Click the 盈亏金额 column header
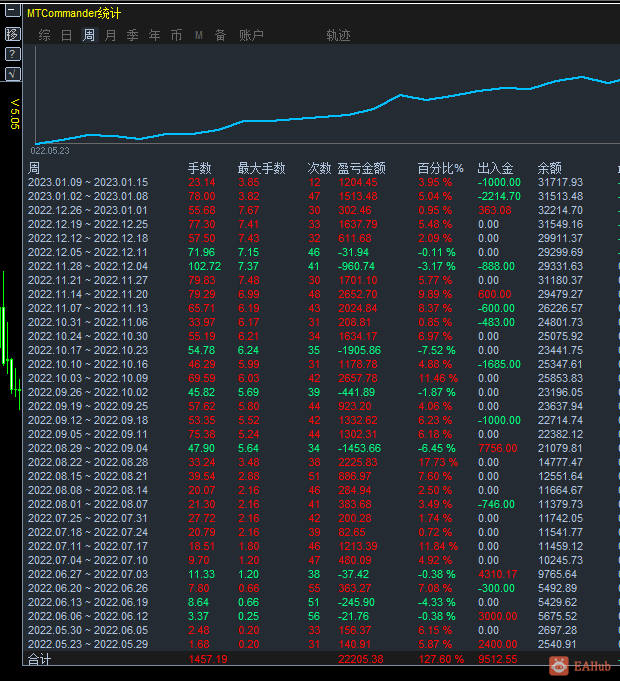 (362, 168)
